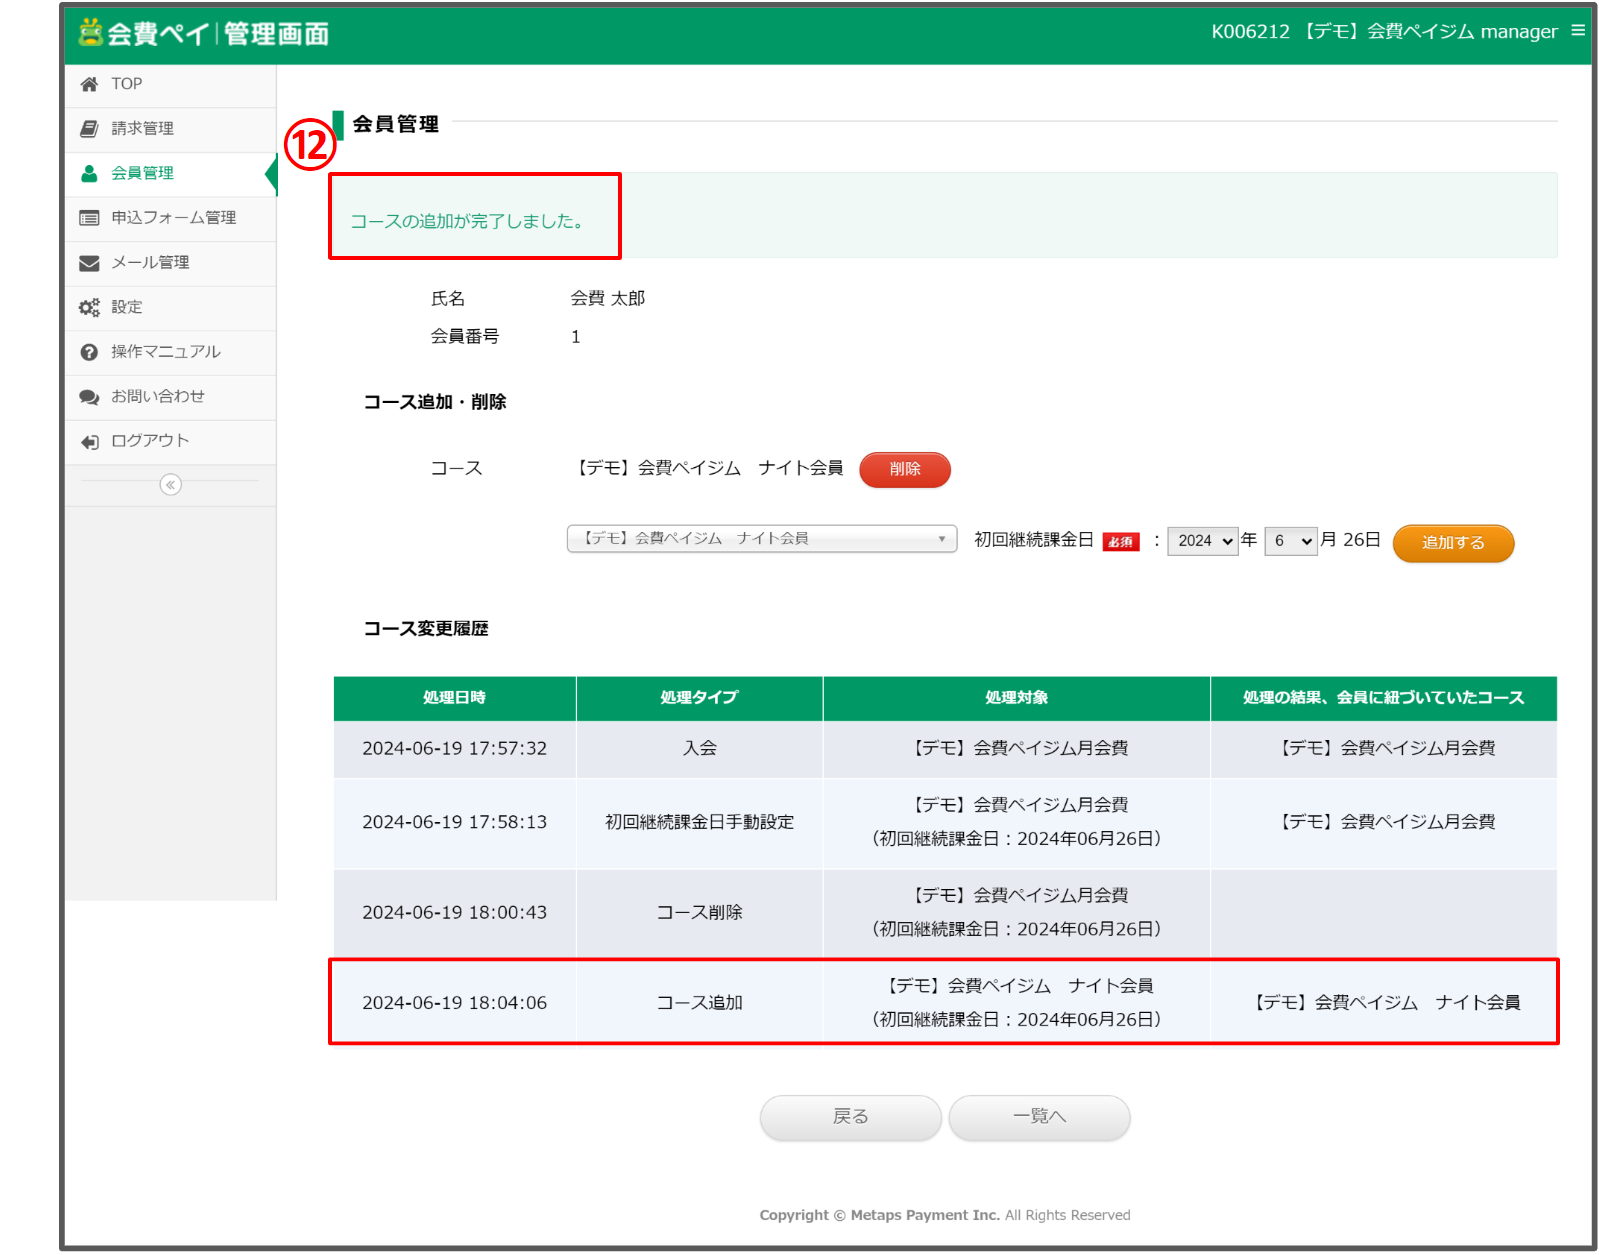Viewport: 1599px width, 1255px height.
Task: Click the application form management icon
Action: [89, 218]
